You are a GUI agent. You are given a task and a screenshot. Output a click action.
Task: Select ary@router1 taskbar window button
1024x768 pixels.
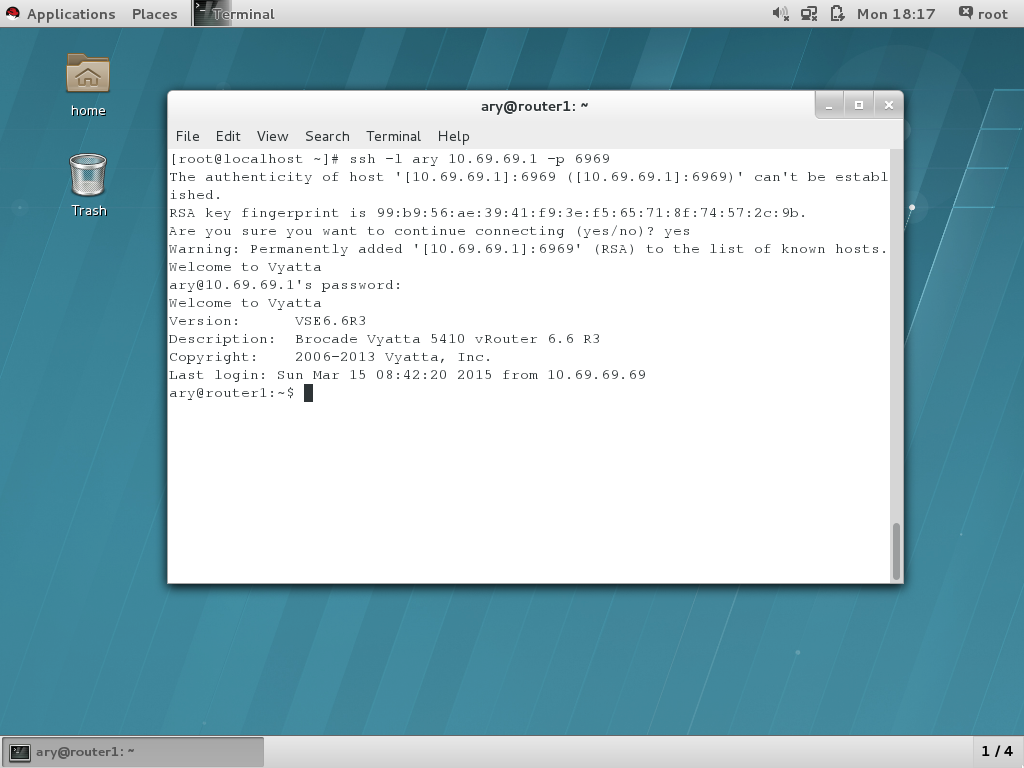[133, 752]
